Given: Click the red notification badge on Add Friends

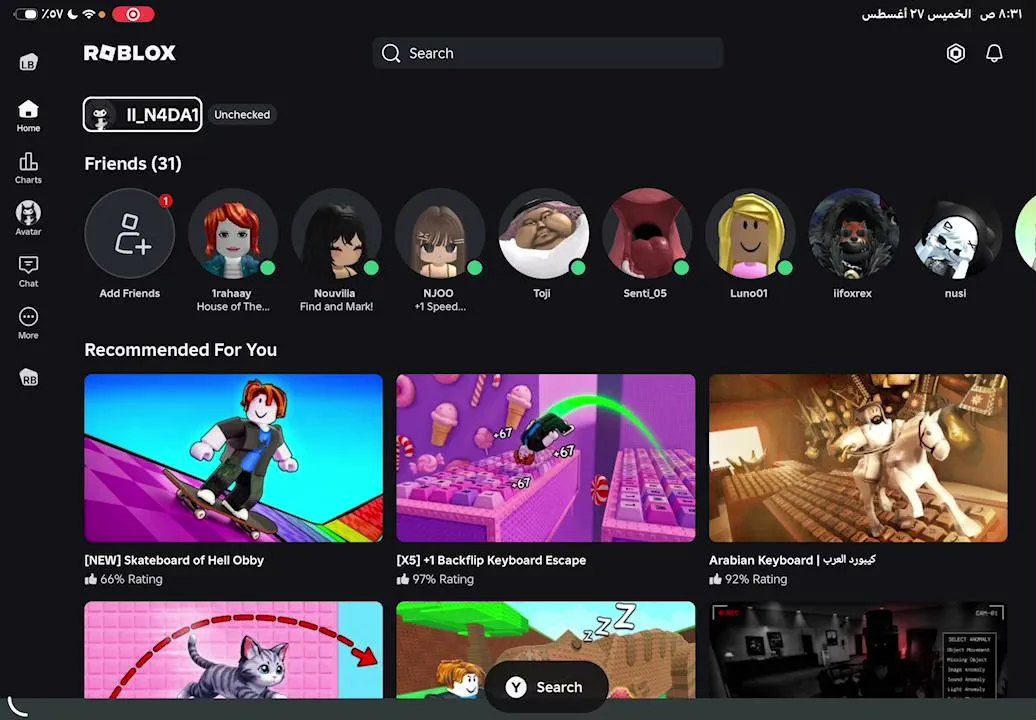Looking at the screenshot, I should [x=166, y=200].
